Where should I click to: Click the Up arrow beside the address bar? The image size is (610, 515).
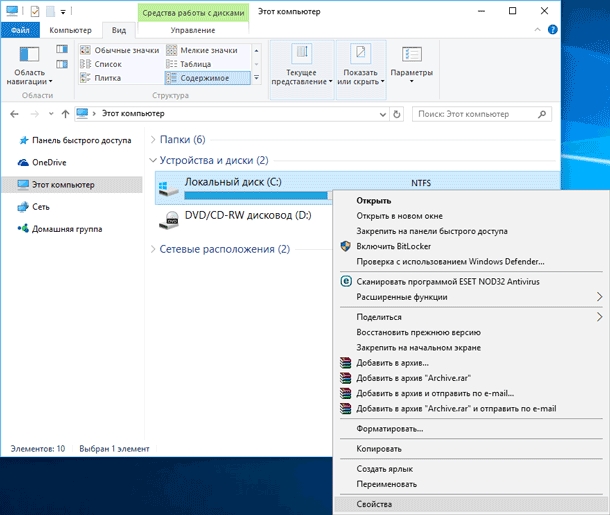[65, 114]
